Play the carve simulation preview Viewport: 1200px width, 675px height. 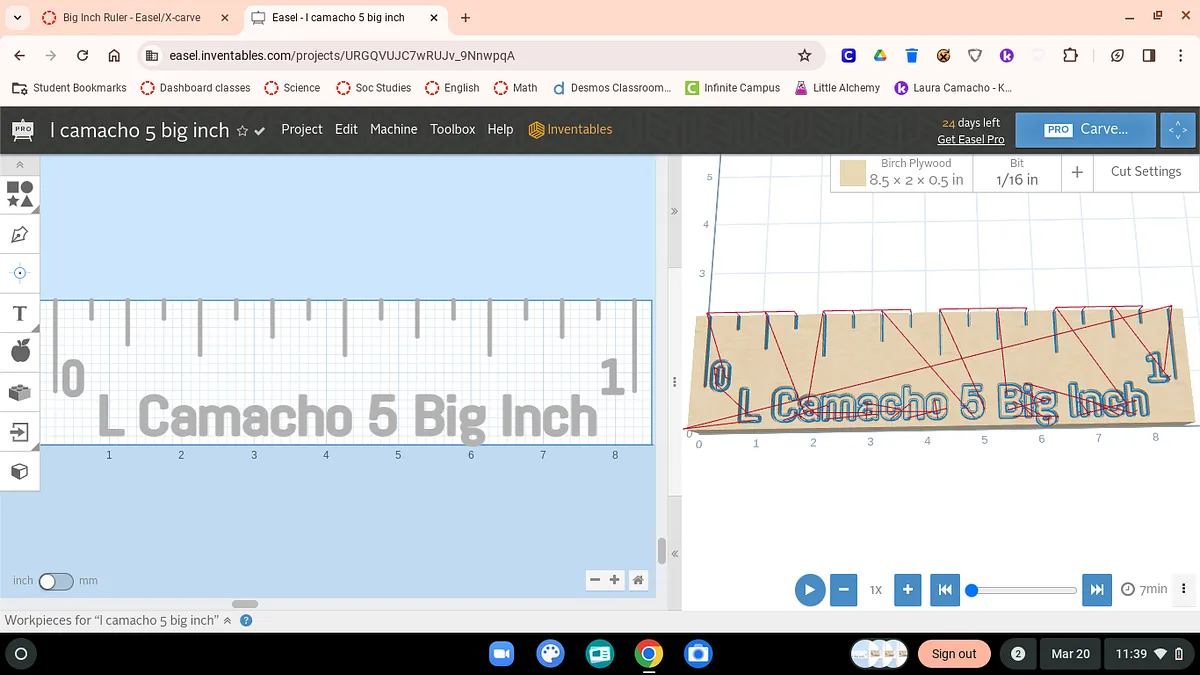810,590
